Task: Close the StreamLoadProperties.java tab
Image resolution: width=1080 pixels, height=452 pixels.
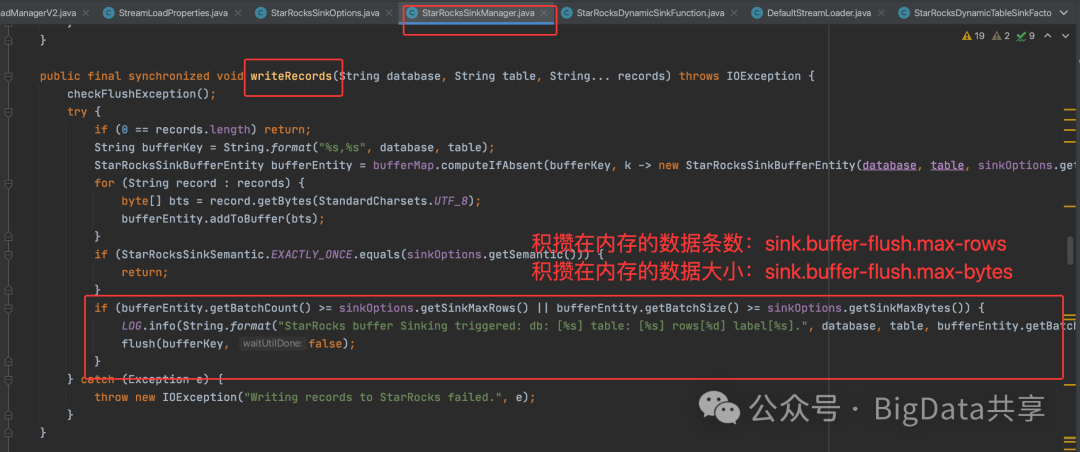Action: 238,13
